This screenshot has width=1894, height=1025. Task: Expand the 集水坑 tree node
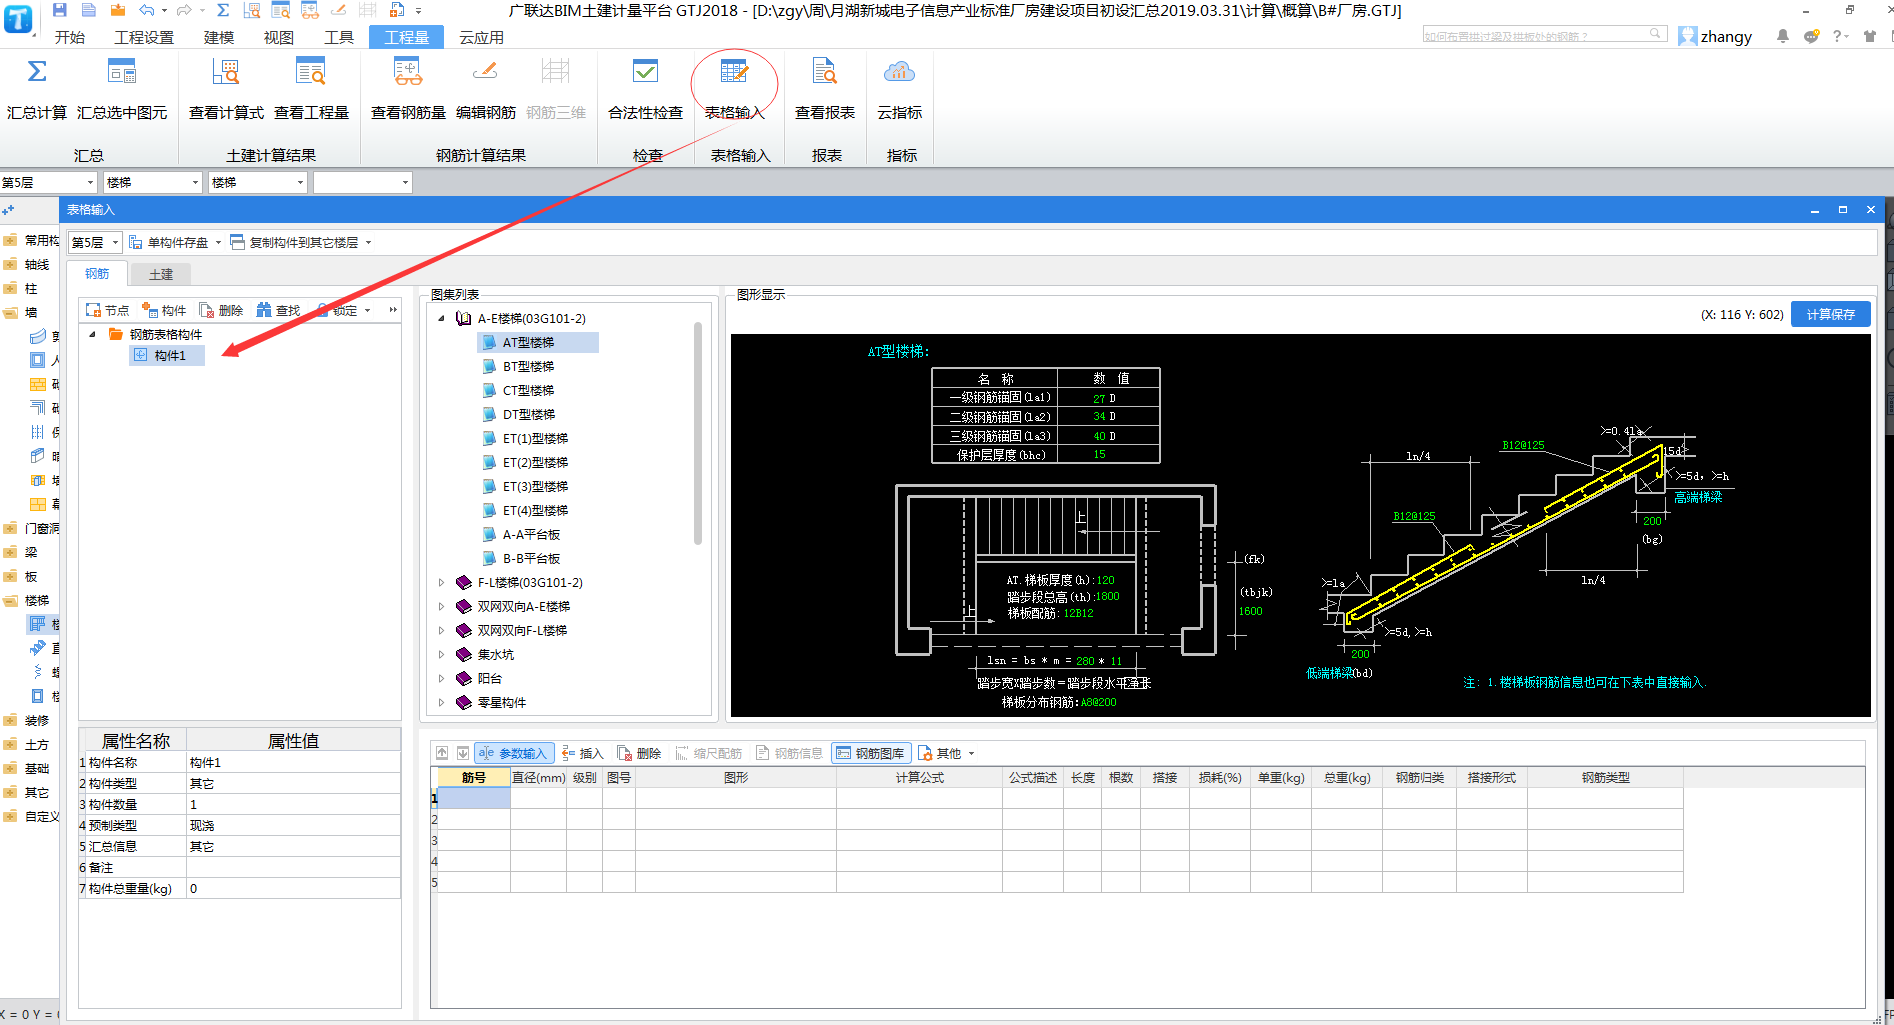point(442,654)
